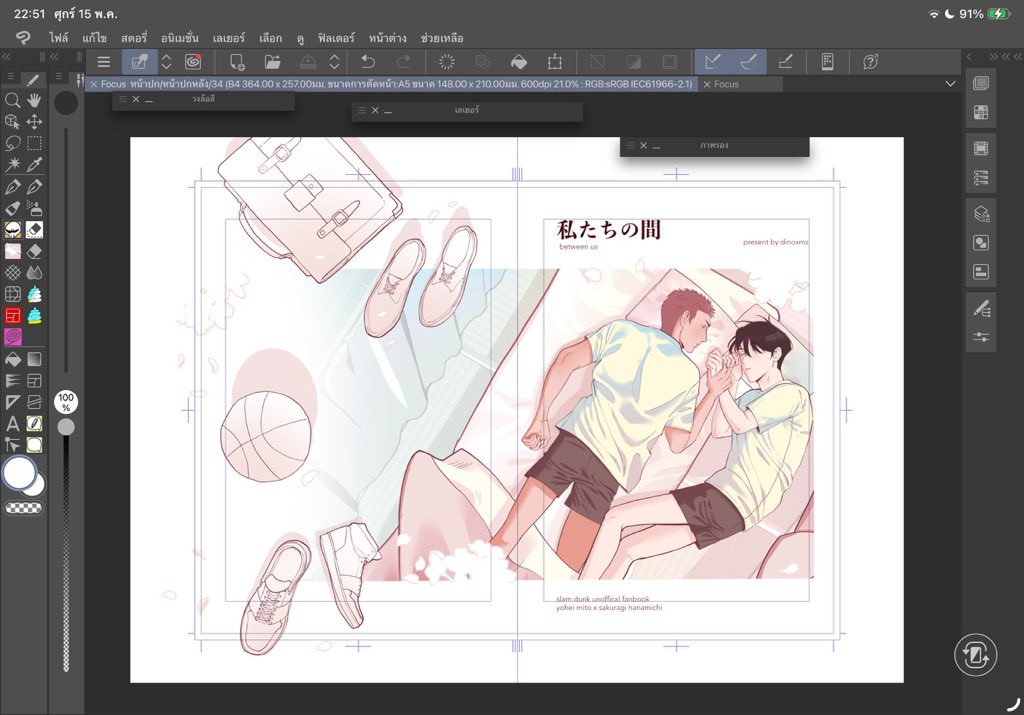The image size is (1024, 715).
Task: Open the stepper arrows beside pen-edit button
Action: pyautogui.click(x=167, y=62)
